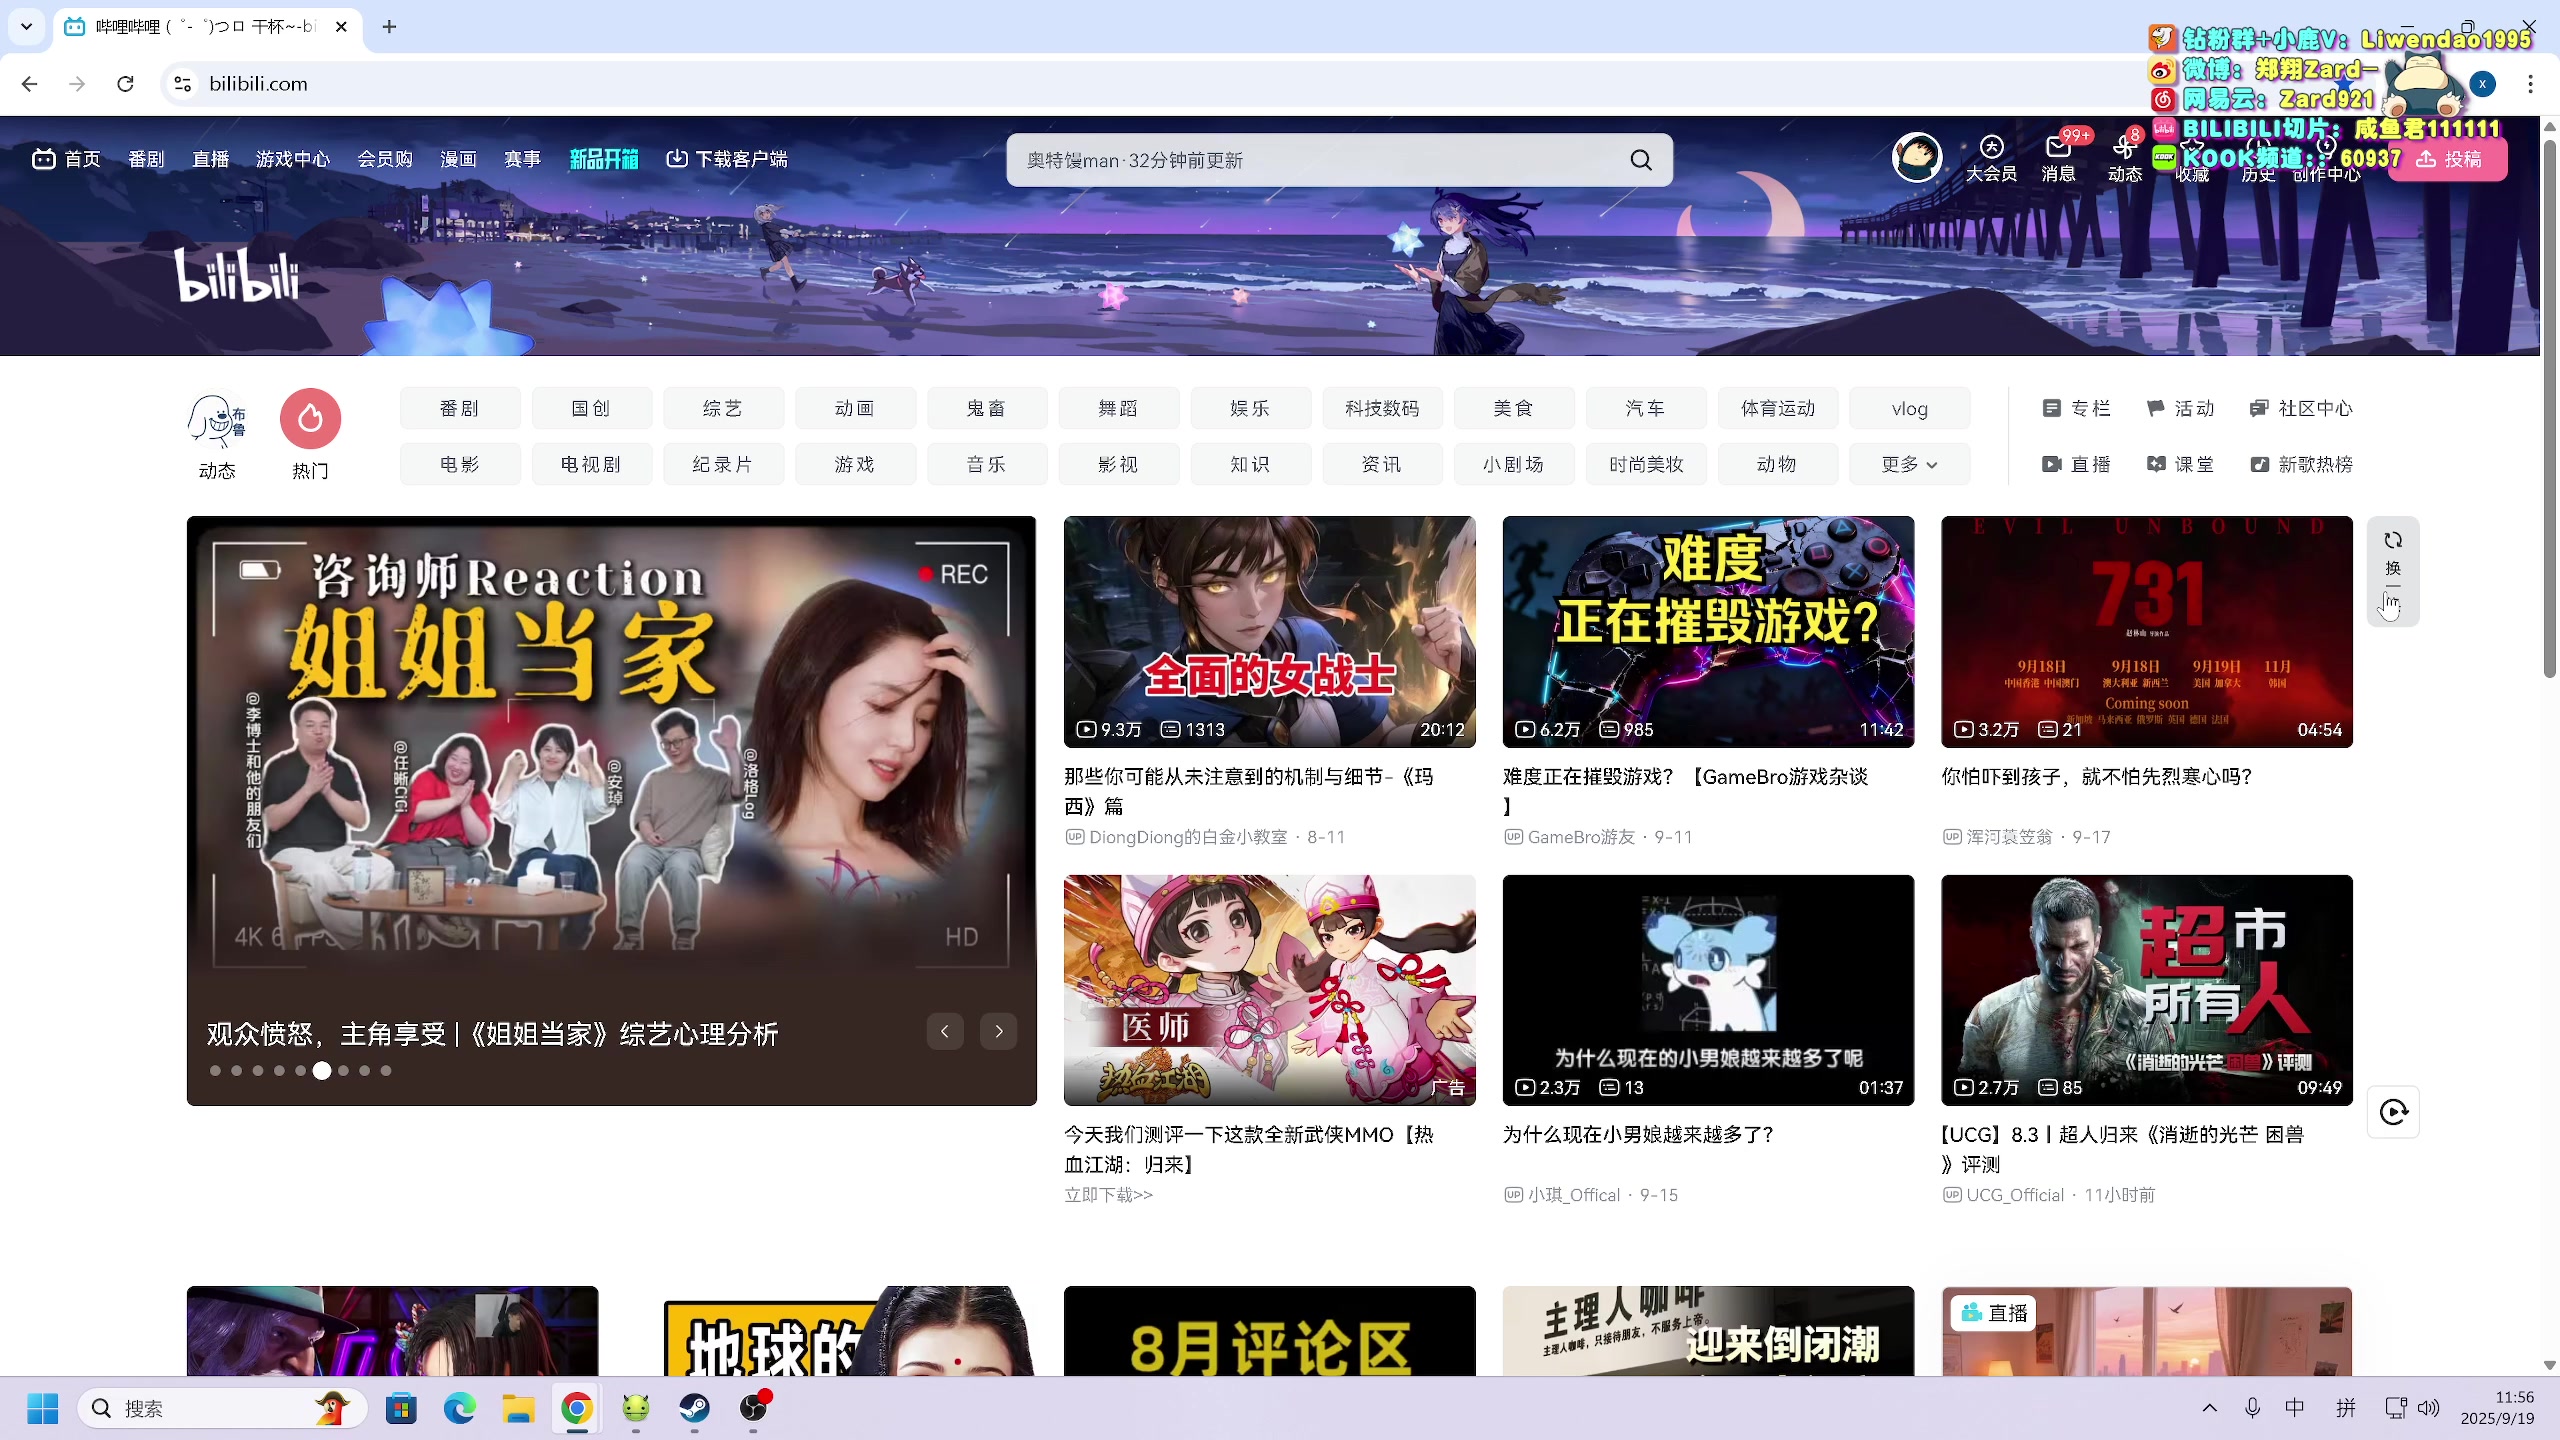2560x1440 pixels.
Task: Open 专栏 column icon link
Action: click(2076, 408)
